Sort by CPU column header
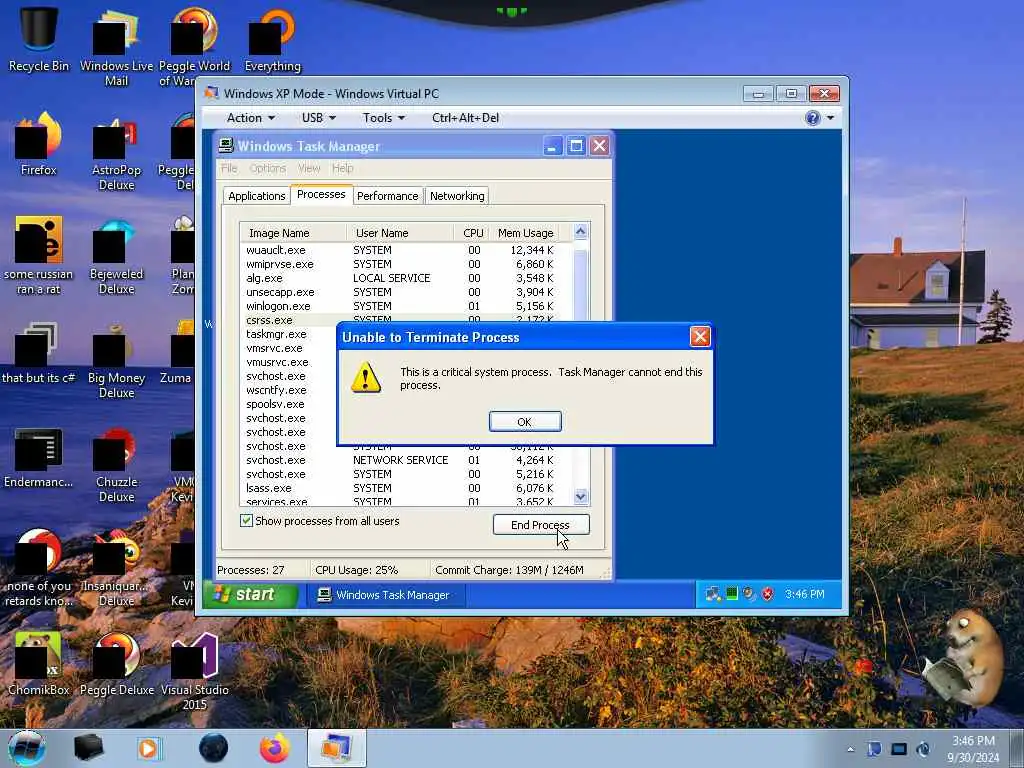This screenshot has height=768, width=1024. click(473, 233)
